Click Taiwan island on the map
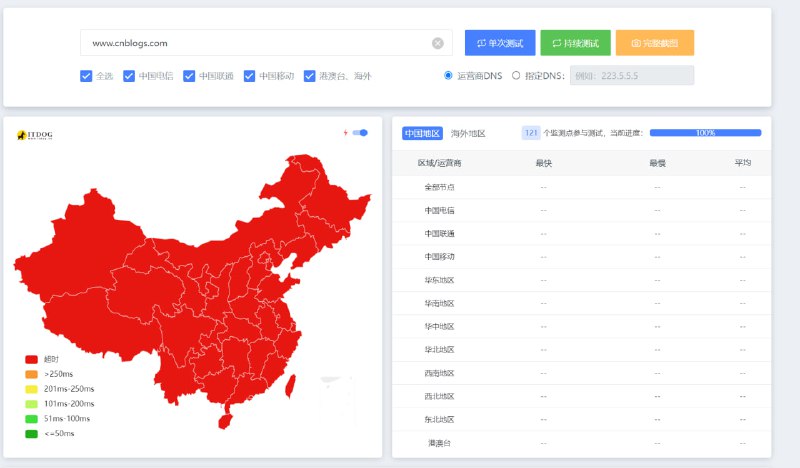The height and width of the screenshot is (468, 800). click(x=290, y=386)
